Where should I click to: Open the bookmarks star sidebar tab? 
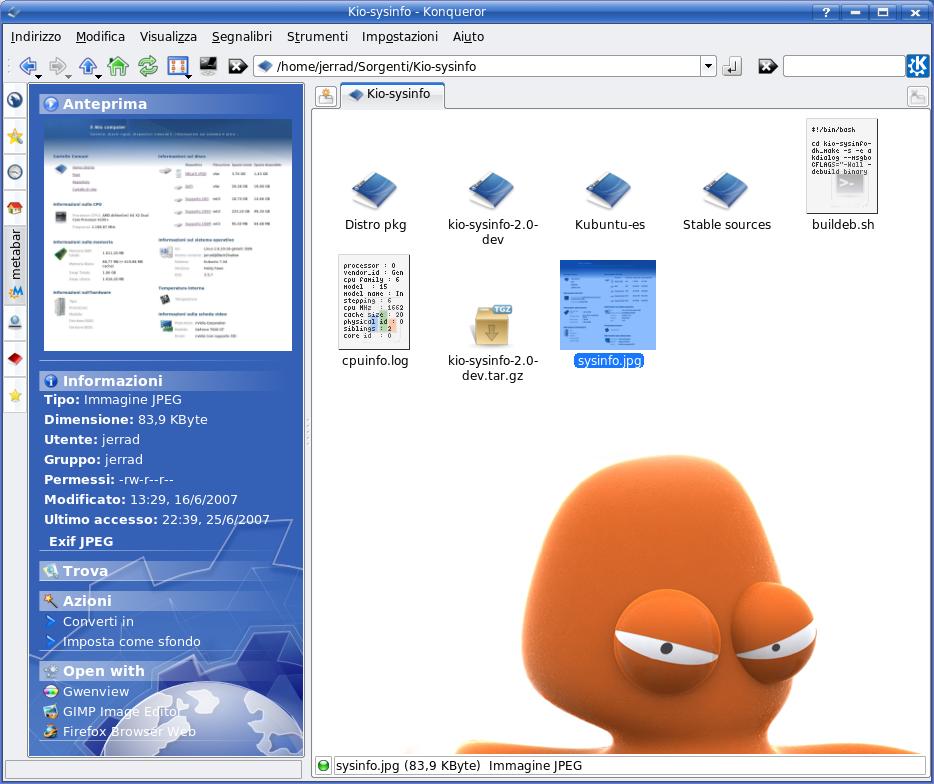pos(15,136)
